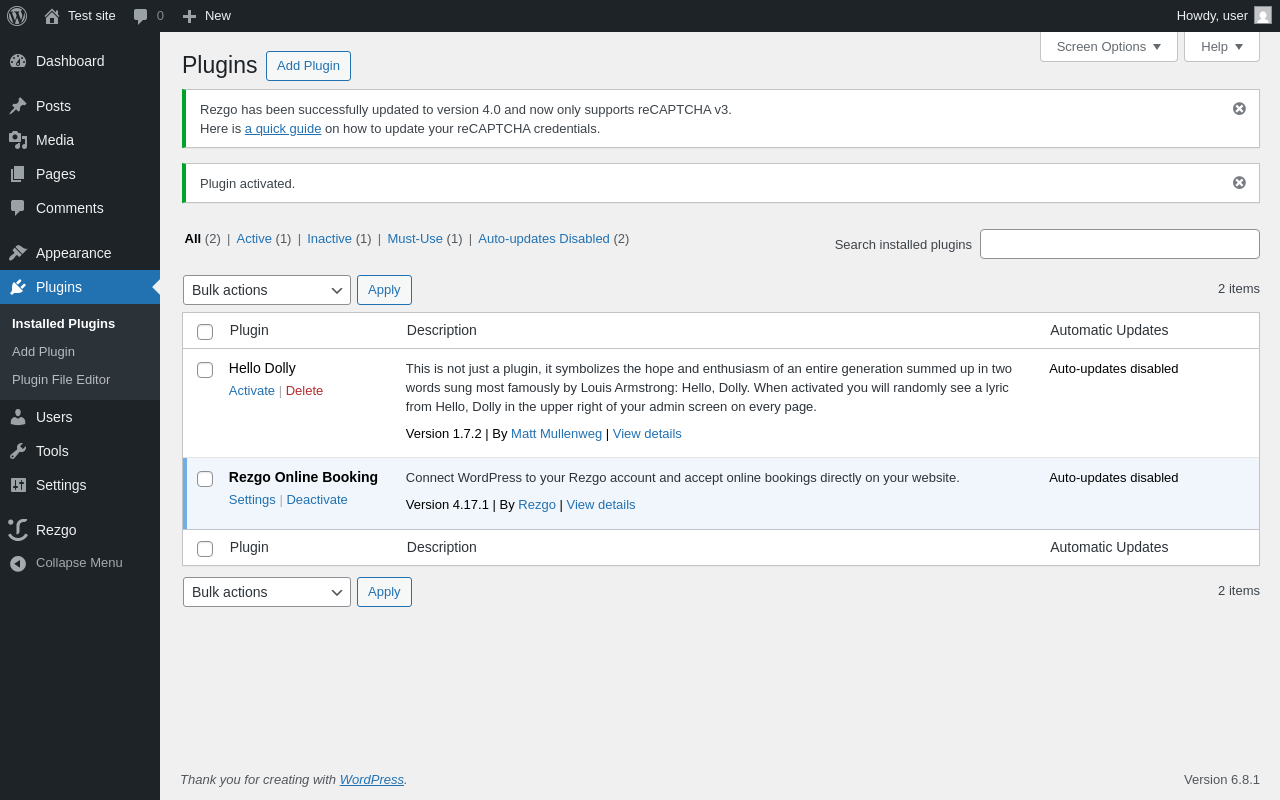Click Version 6.8.1 footer text
The width and height of the screenshot is (1280, 800).
click(x=1222, y=779)
